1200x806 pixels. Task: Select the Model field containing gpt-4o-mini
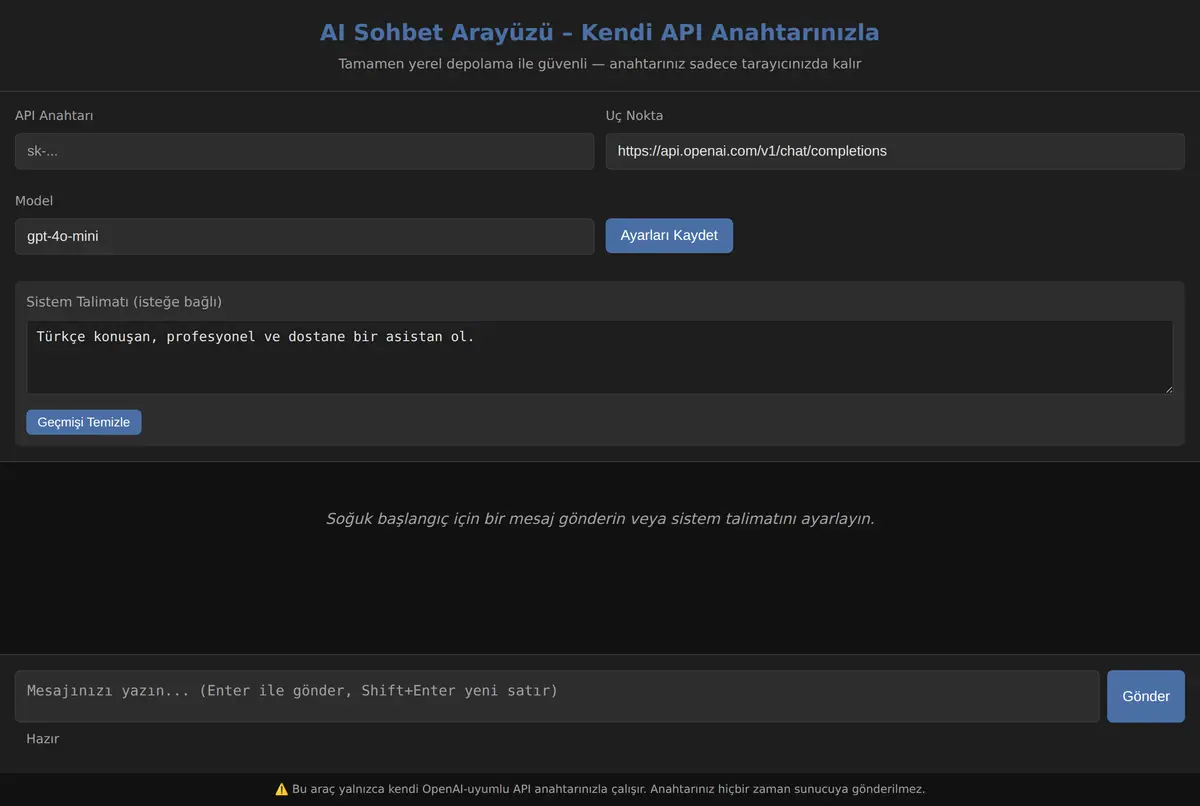tap(304, 236)
